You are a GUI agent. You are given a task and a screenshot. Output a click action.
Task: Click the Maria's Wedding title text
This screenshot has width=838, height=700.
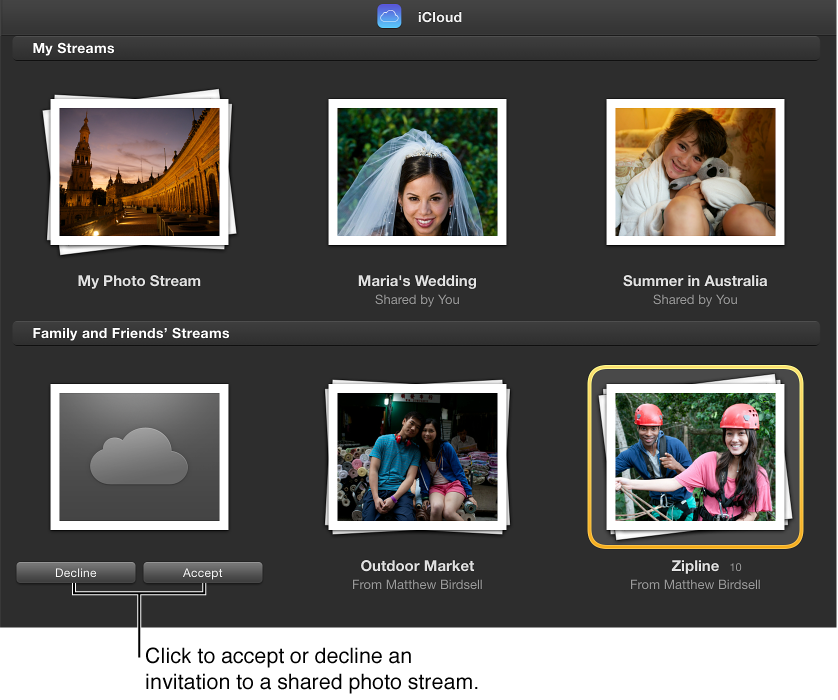pos(417,281)
